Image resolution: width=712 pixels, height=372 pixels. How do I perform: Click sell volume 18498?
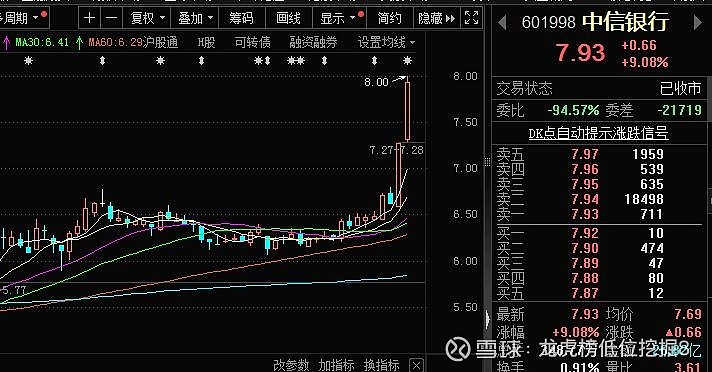643,199
